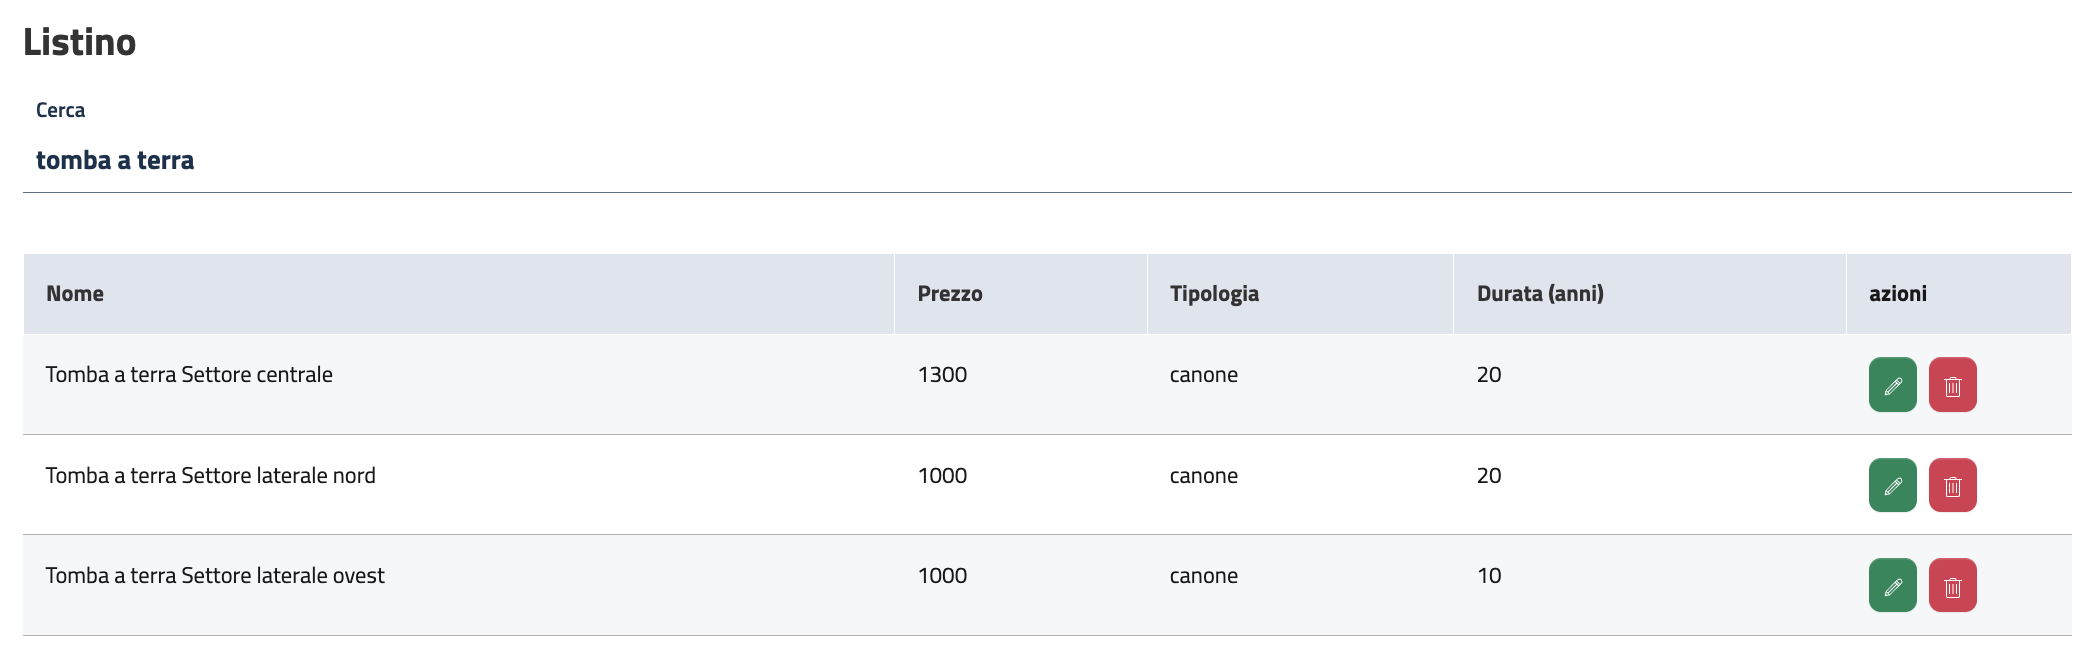This screenshot has width=2090, height=646.
Task: Select the Tomba a terra Settore centrale name
Action: coord(189,375)
